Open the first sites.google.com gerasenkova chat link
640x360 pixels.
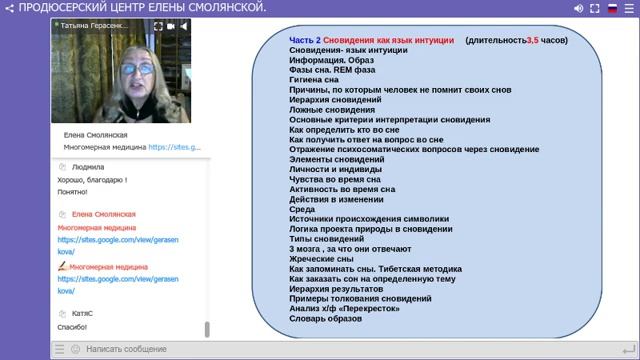point(118,245)
